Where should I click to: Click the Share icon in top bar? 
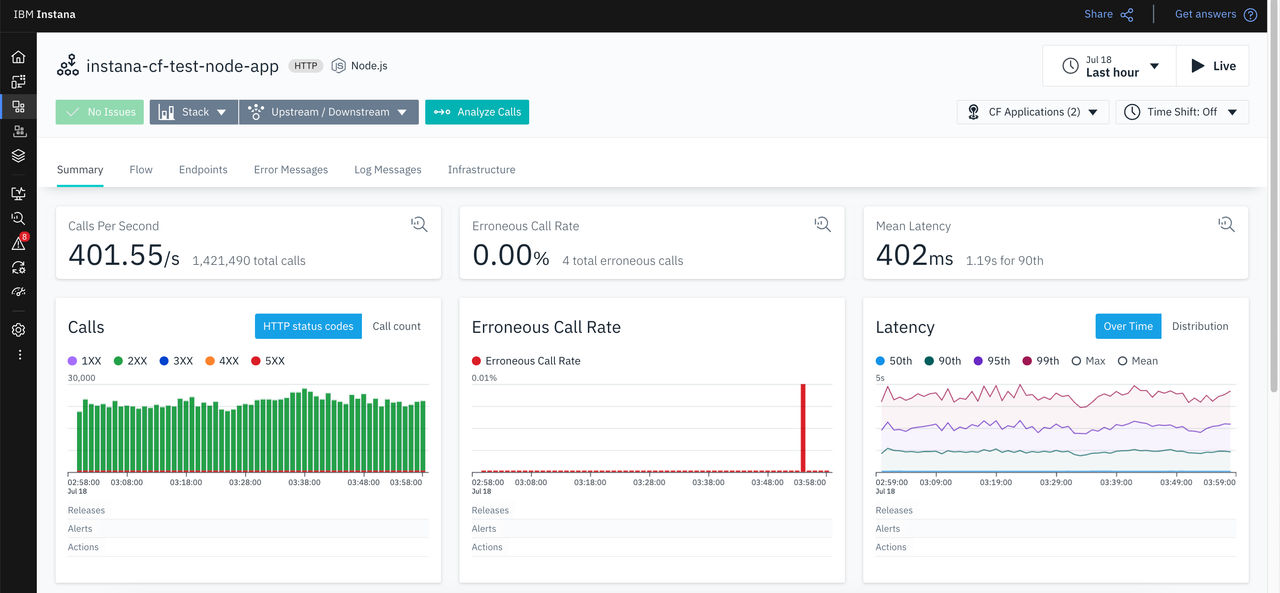pos(1127,14)
